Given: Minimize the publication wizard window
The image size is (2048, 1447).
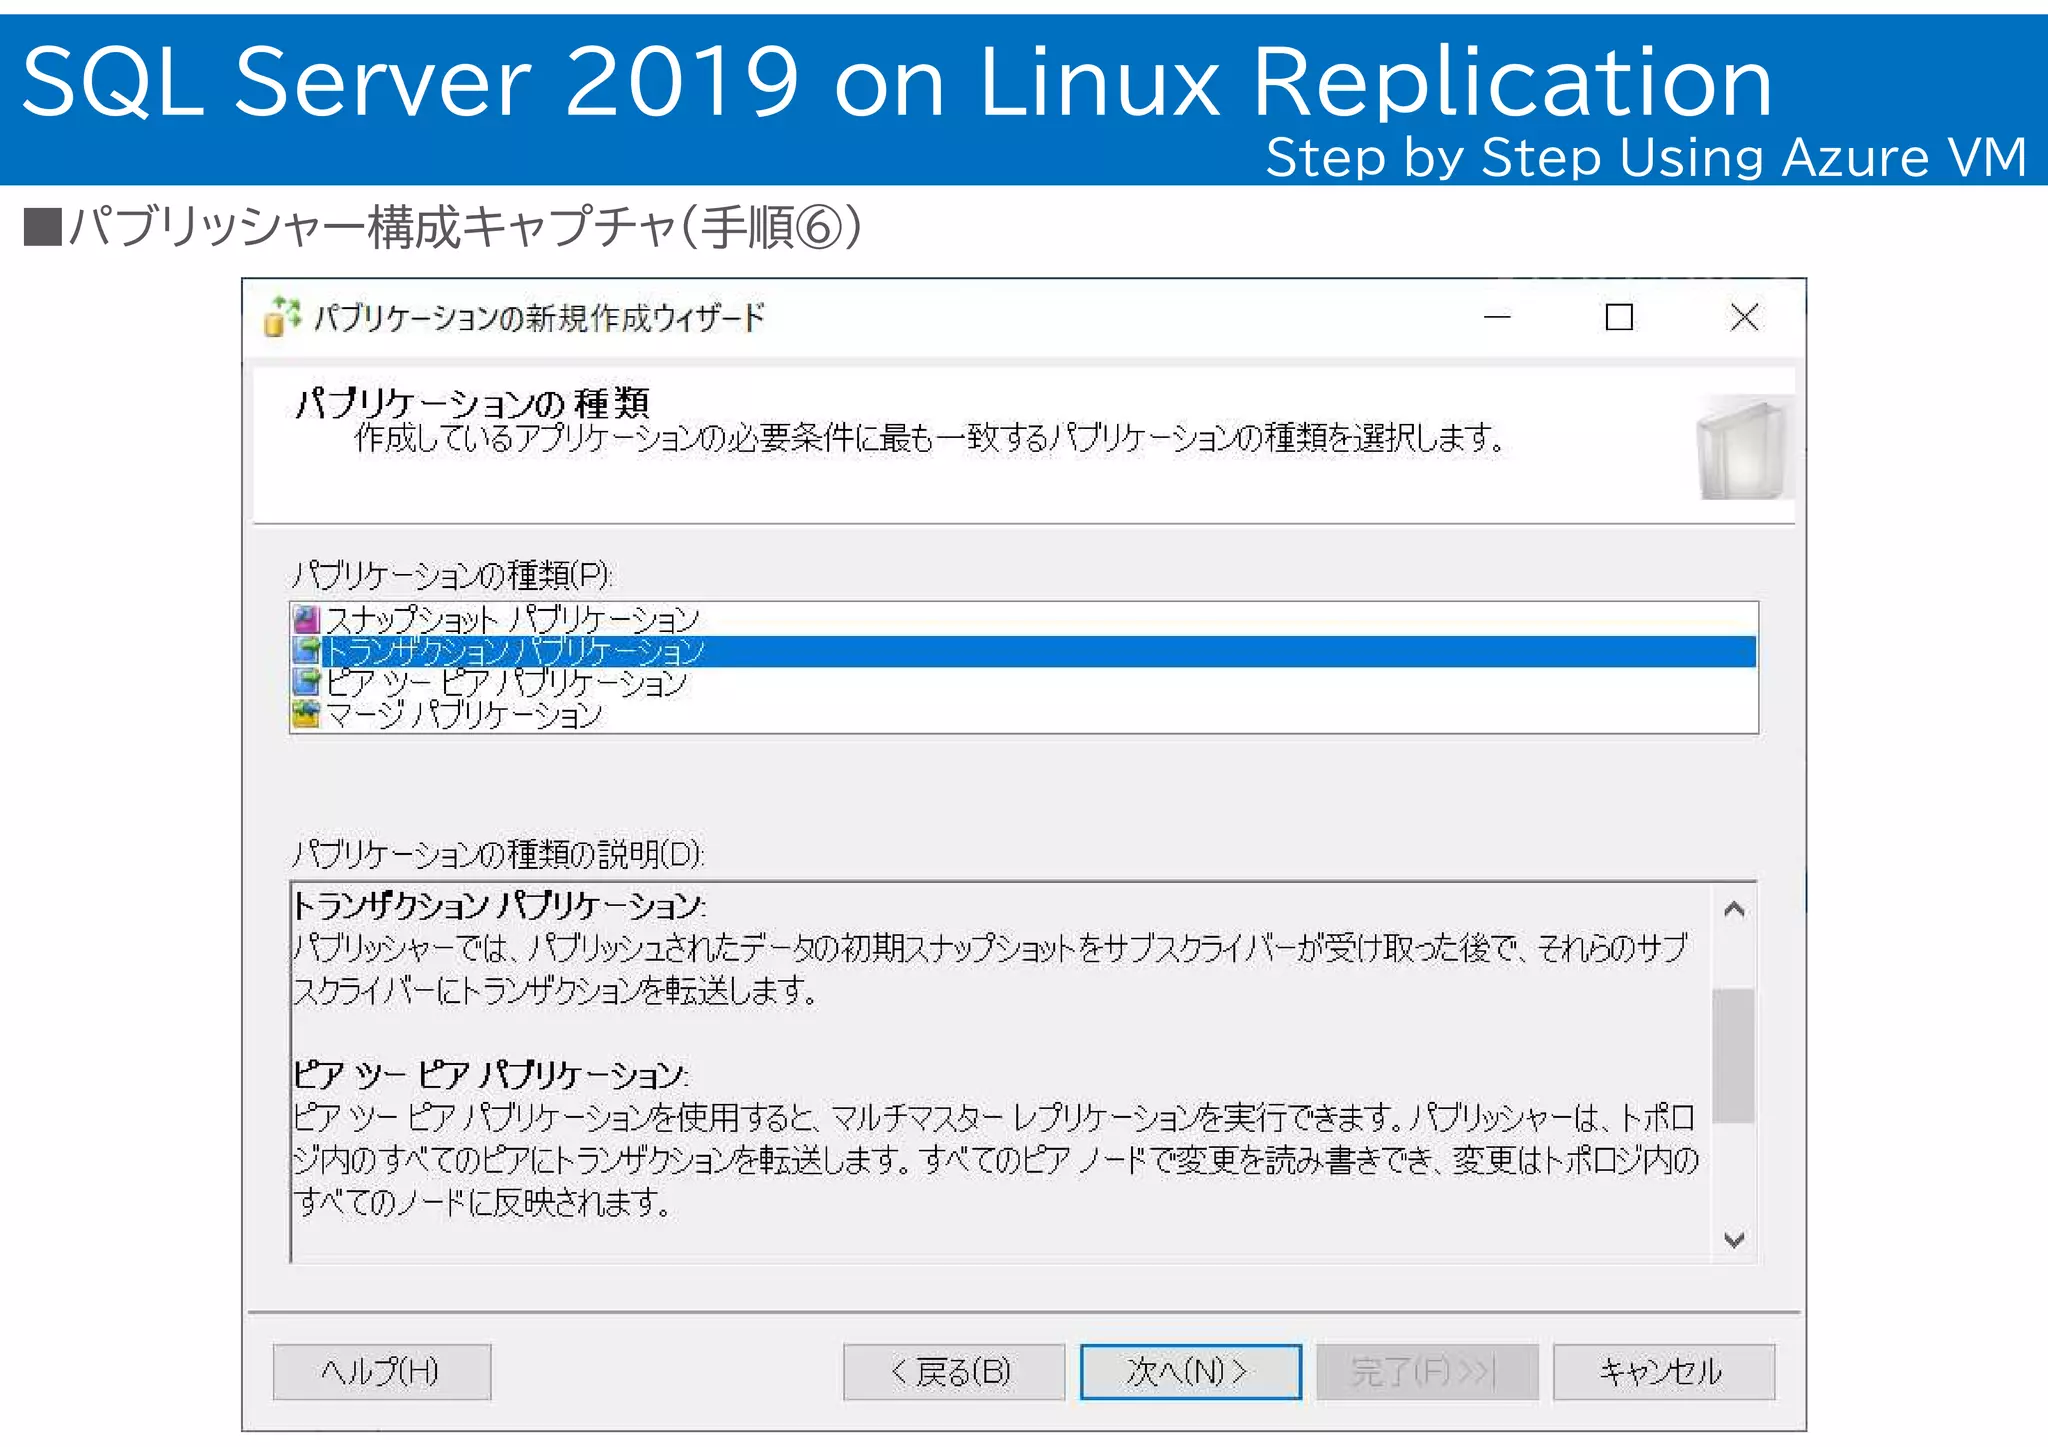Looking at the screenshot, I should click(1497, 318).
